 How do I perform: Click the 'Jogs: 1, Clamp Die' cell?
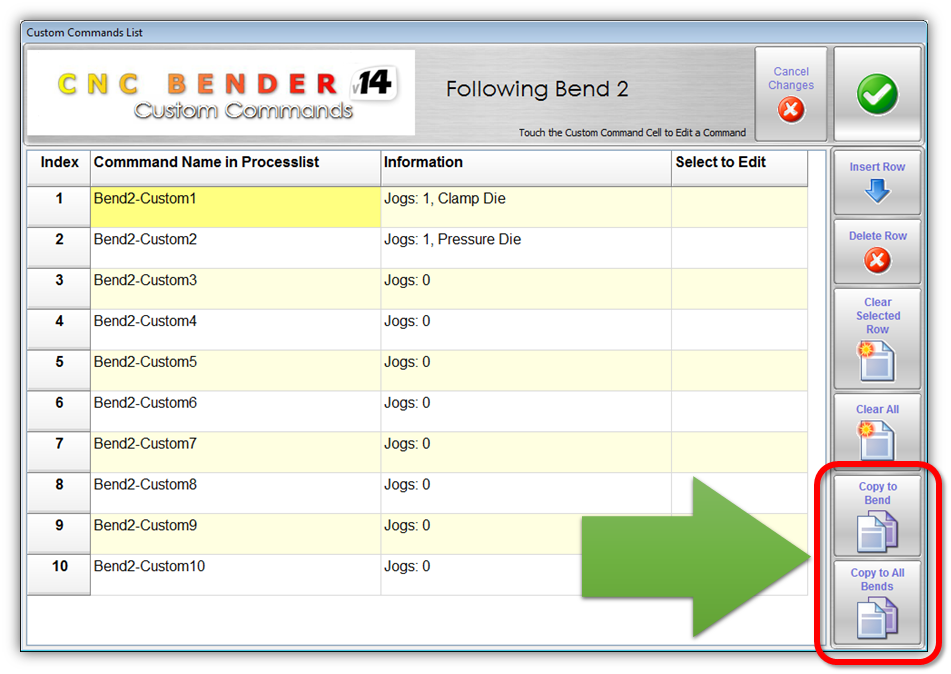tap(525, 207)
